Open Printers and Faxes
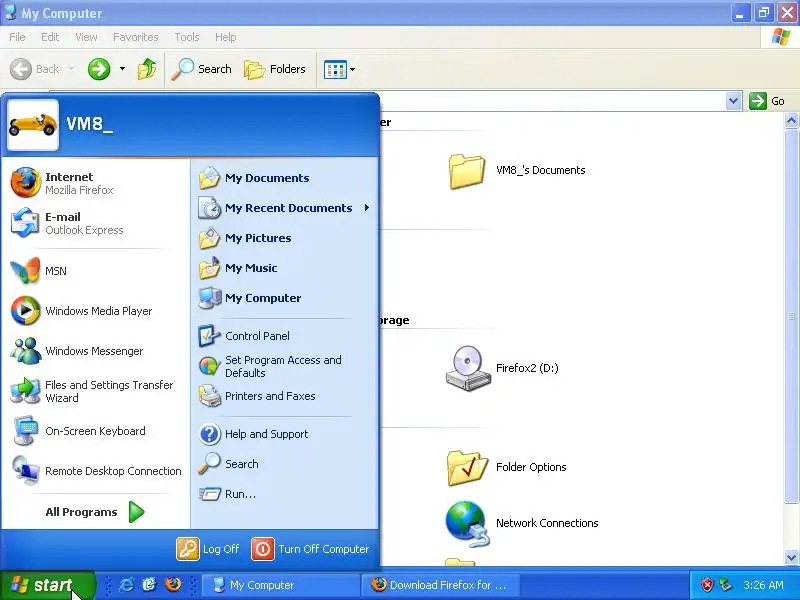This screenshot has width=800, height=600. coord(285,396)
